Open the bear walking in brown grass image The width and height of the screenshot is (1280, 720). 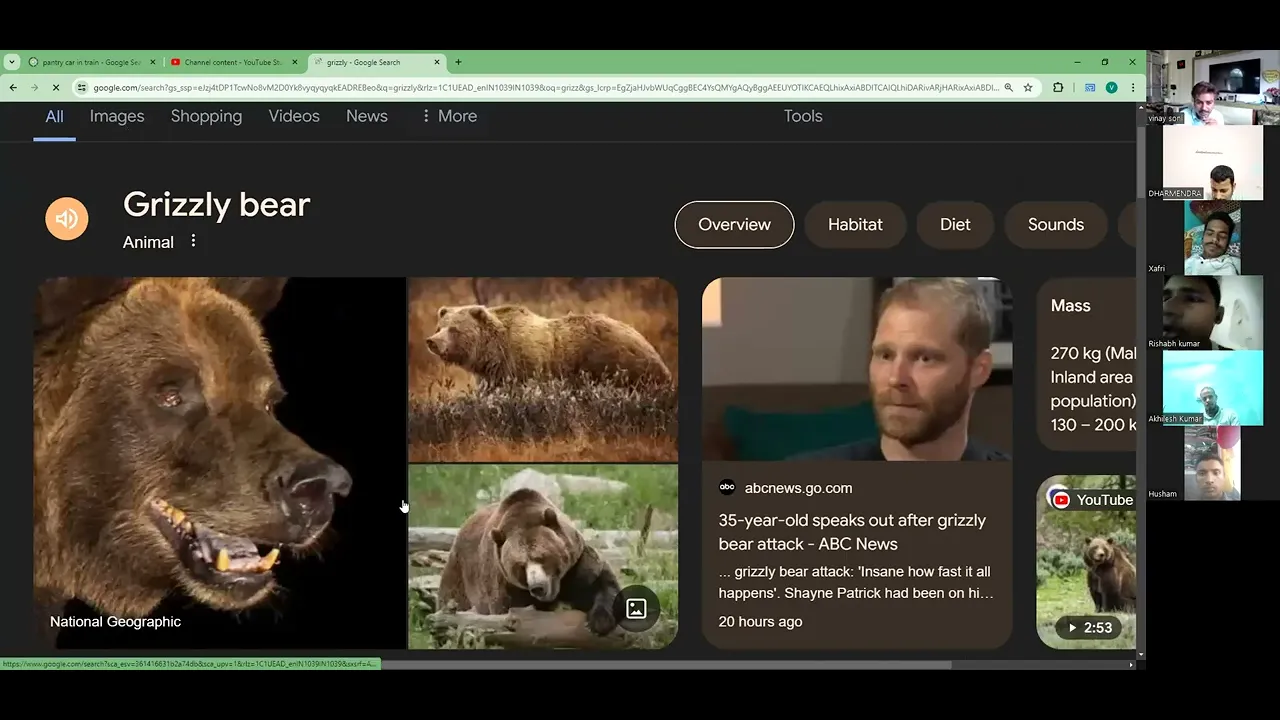(x=543, y=369)
